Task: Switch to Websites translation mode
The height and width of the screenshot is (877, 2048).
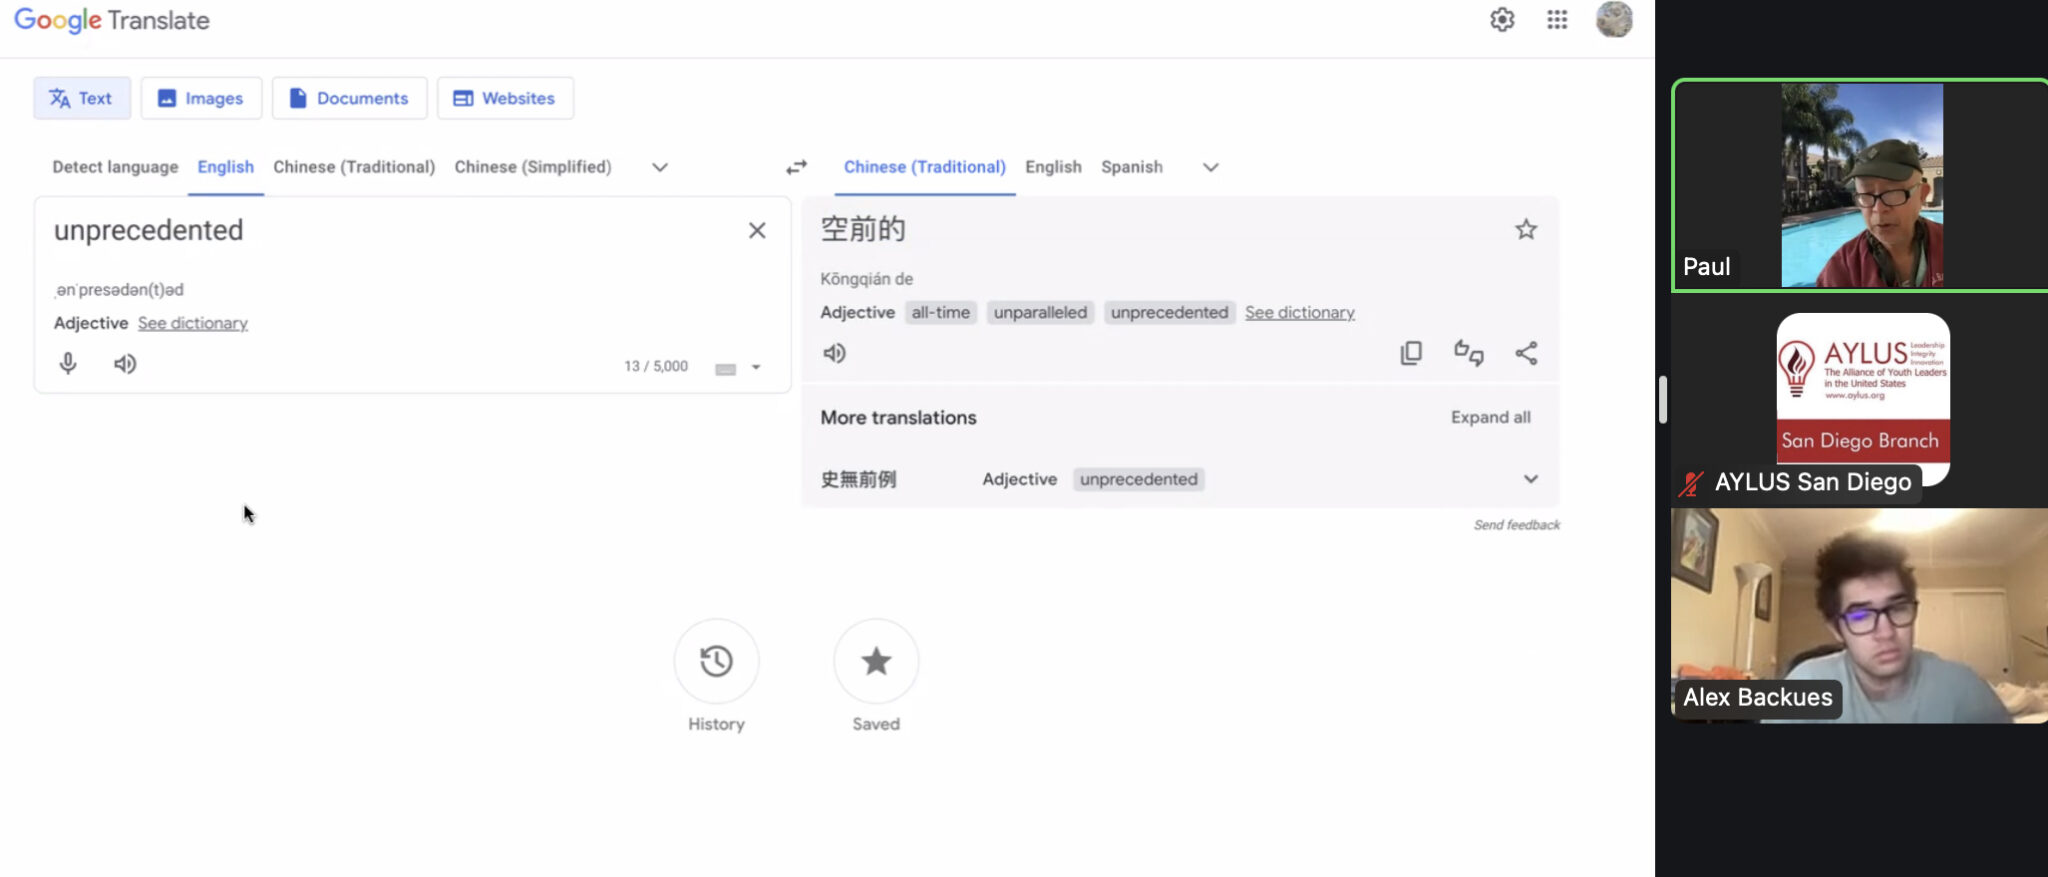Action: pos(505,98)
